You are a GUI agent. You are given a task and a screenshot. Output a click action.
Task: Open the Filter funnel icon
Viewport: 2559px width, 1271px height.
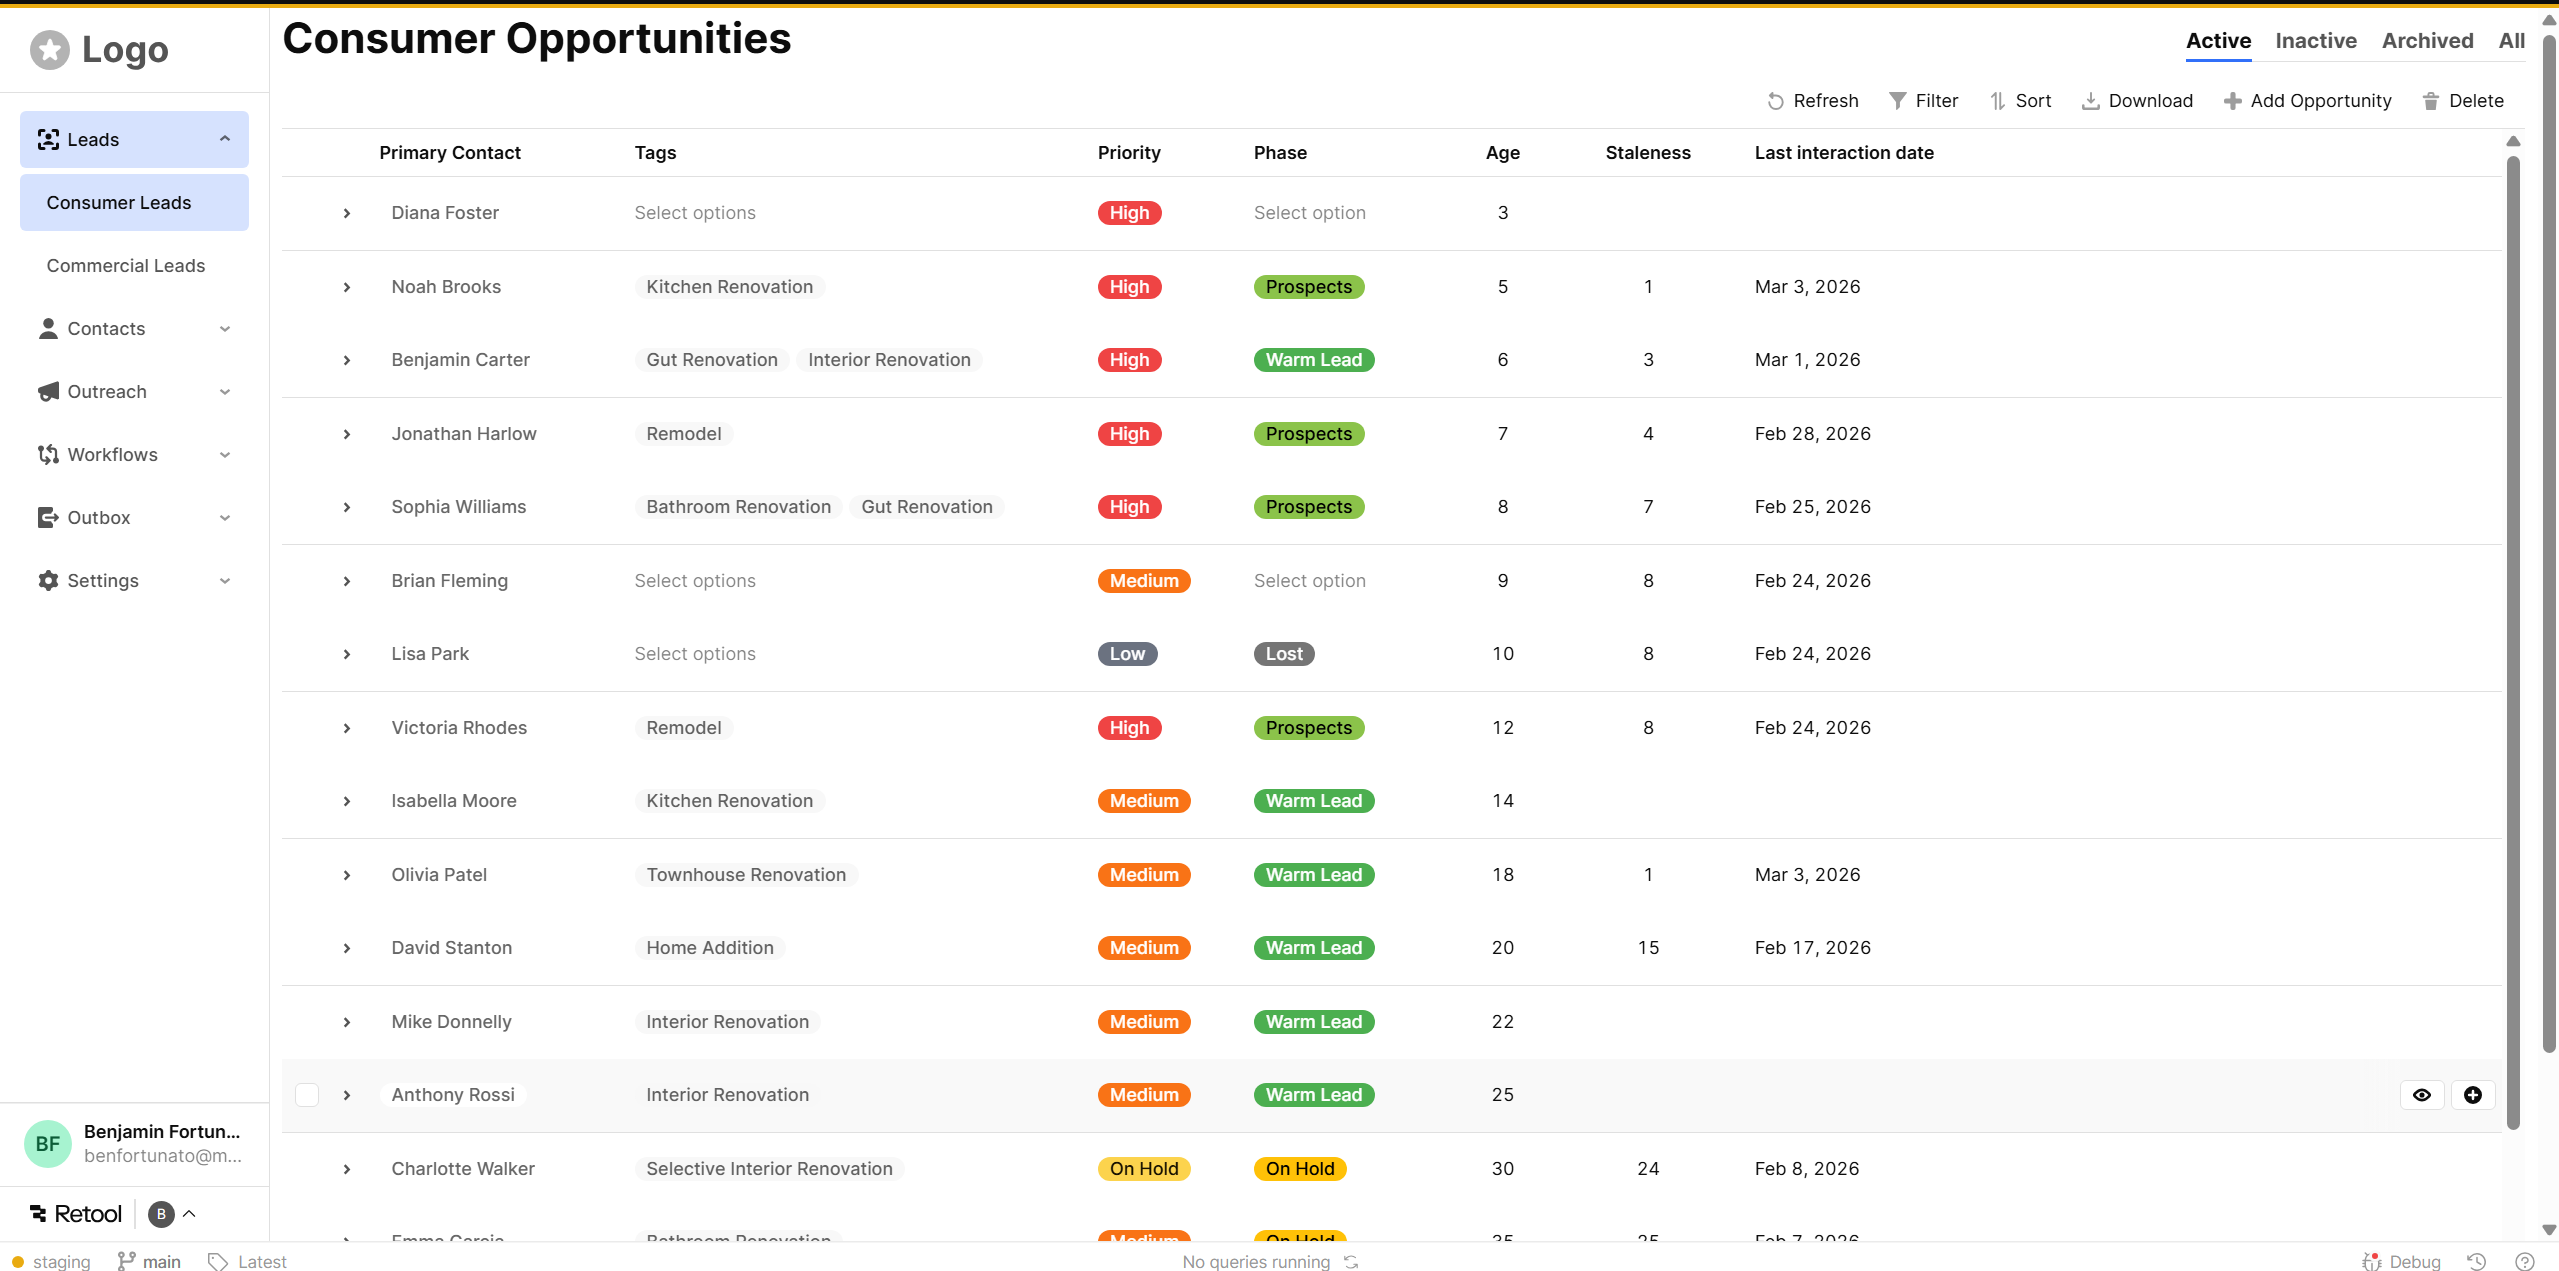1897,101
